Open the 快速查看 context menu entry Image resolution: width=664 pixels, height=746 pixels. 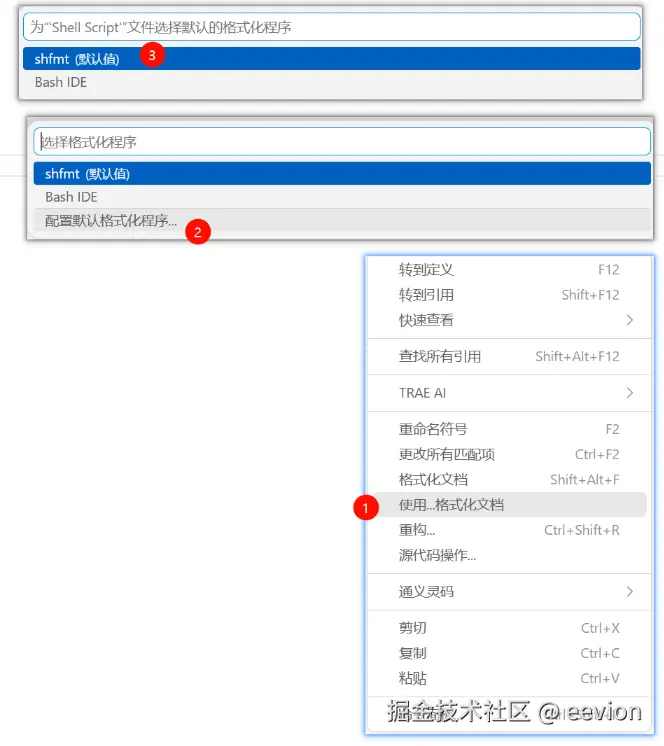point(509,320)
